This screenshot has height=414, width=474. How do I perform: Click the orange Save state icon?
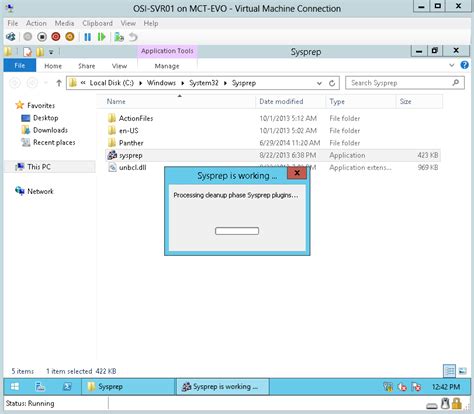pyautogui.click(x=70, y=37)
